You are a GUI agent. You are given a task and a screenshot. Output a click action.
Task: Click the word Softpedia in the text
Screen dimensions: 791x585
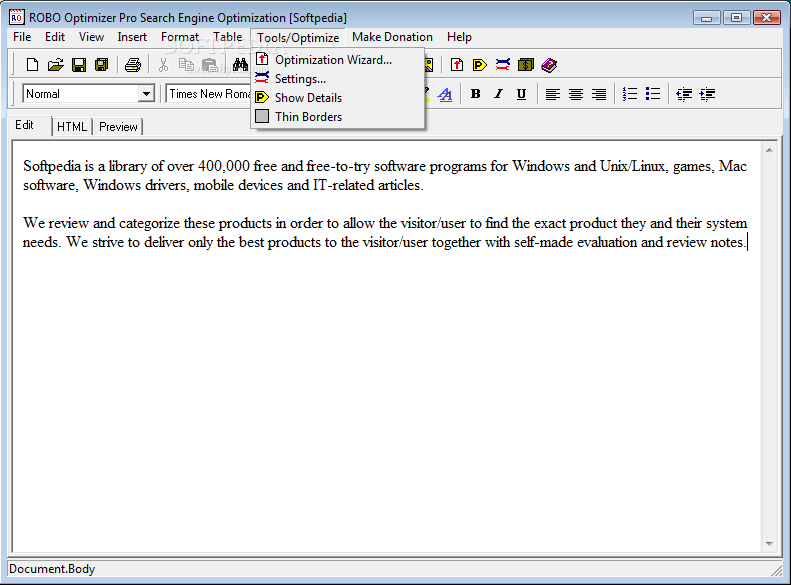52,166
